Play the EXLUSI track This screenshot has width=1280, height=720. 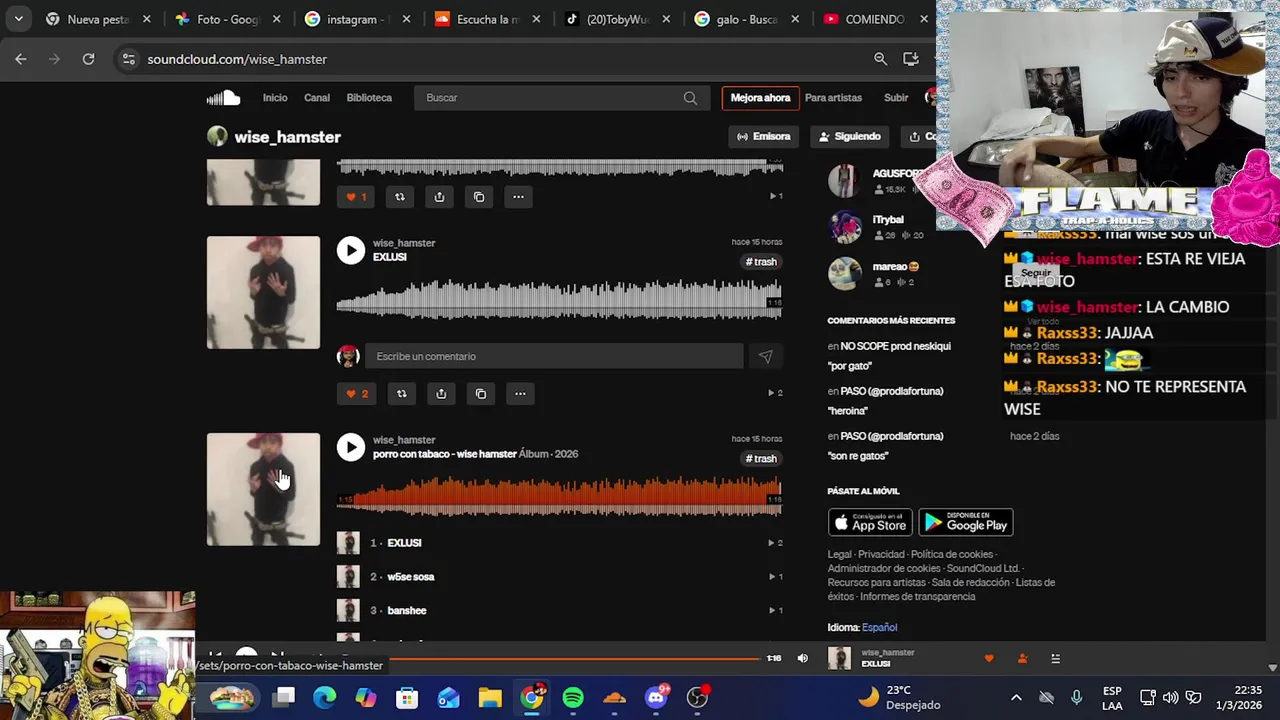[350, 250]
